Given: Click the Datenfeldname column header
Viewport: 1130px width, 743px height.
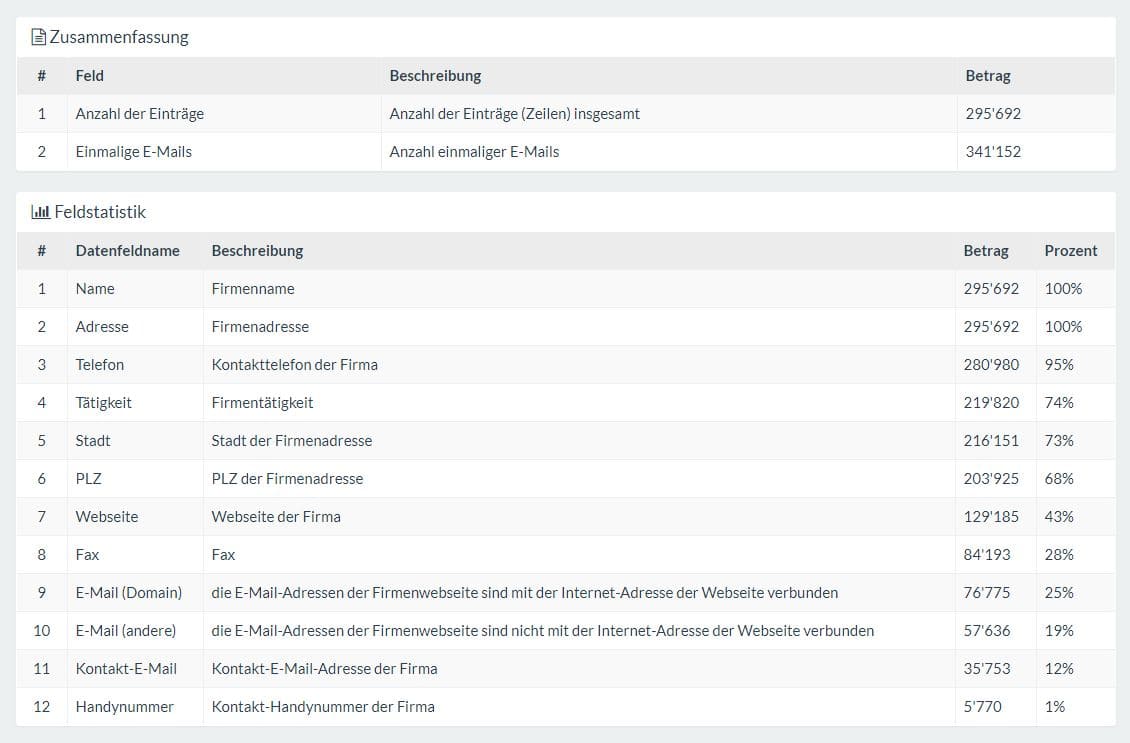Looking at the screenshot, I should pos(127,251).
